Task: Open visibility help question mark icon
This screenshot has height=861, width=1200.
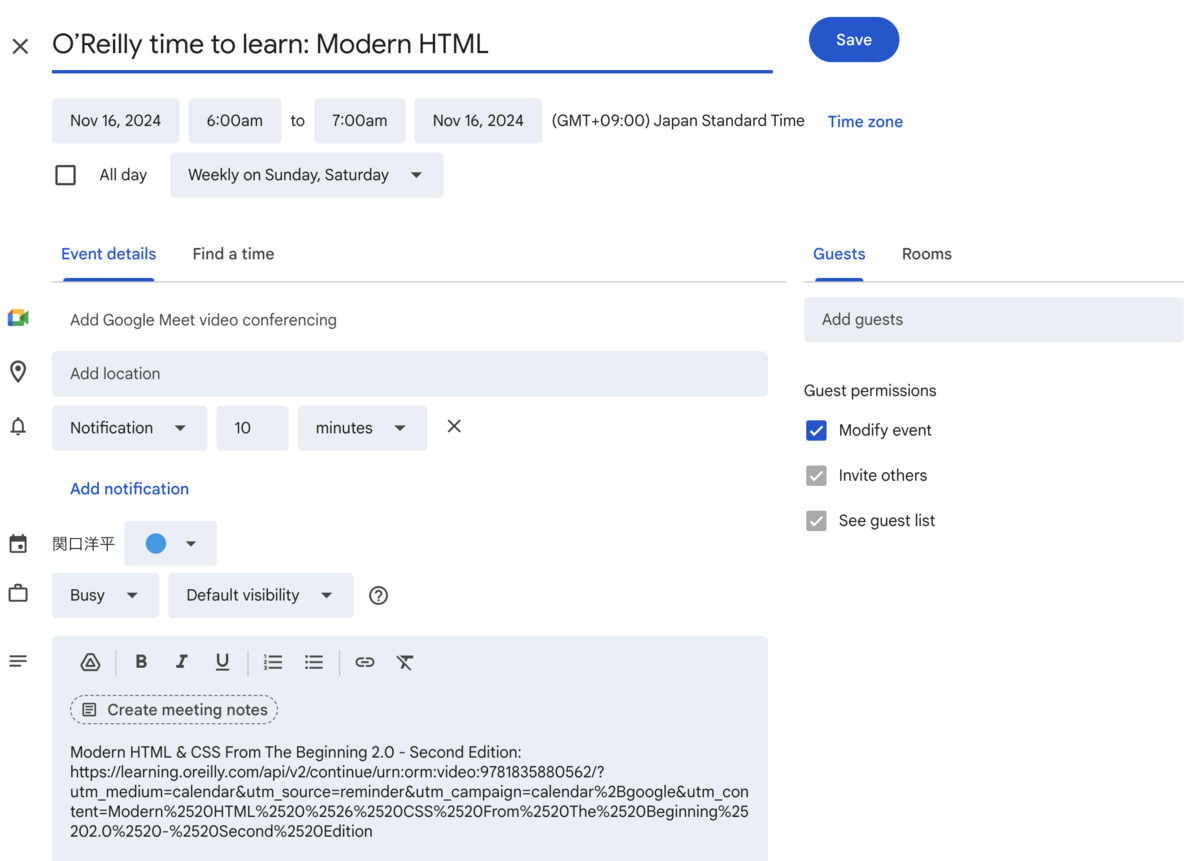Action: point(378,595)
